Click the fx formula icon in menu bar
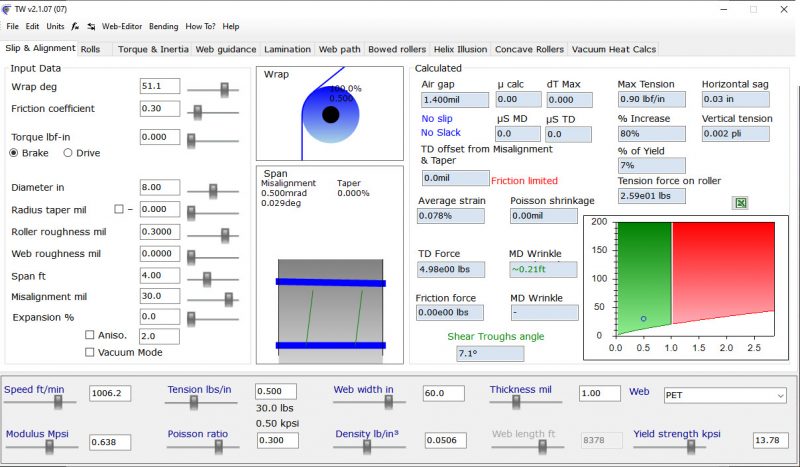 77,26
